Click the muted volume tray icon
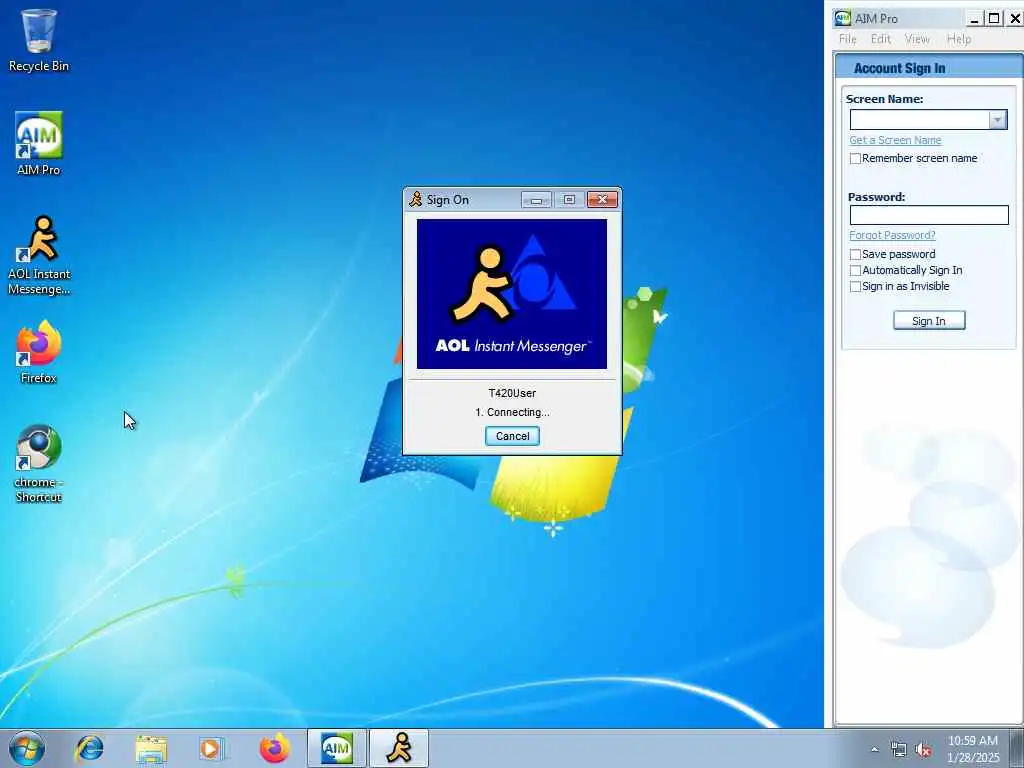This screenshot has width=1024, height=768. click(923, 750)
